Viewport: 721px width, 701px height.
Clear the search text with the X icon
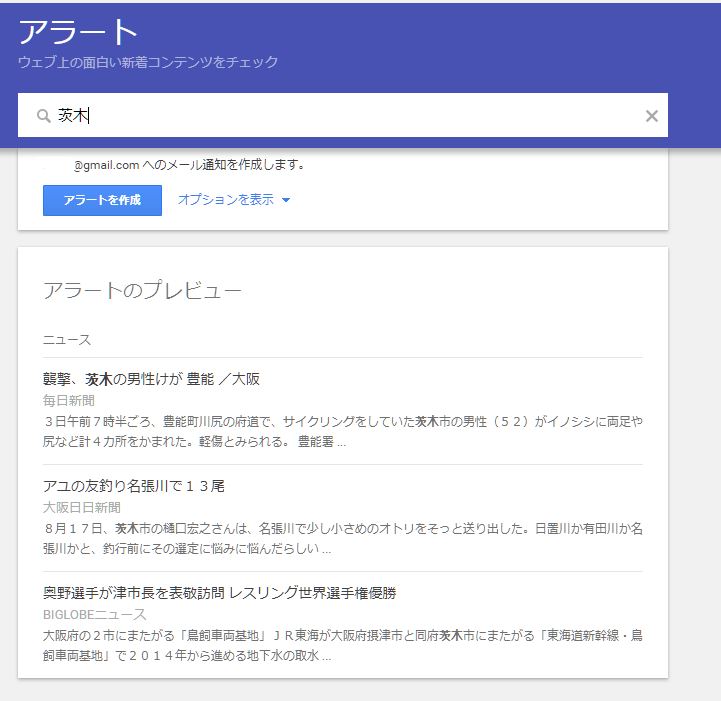click(x=651, y=116)
